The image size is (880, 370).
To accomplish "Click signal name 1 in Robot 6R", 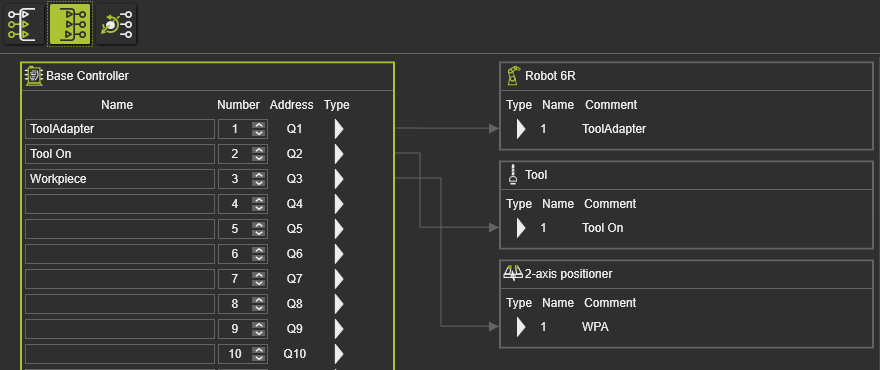I will click(543, 129).
